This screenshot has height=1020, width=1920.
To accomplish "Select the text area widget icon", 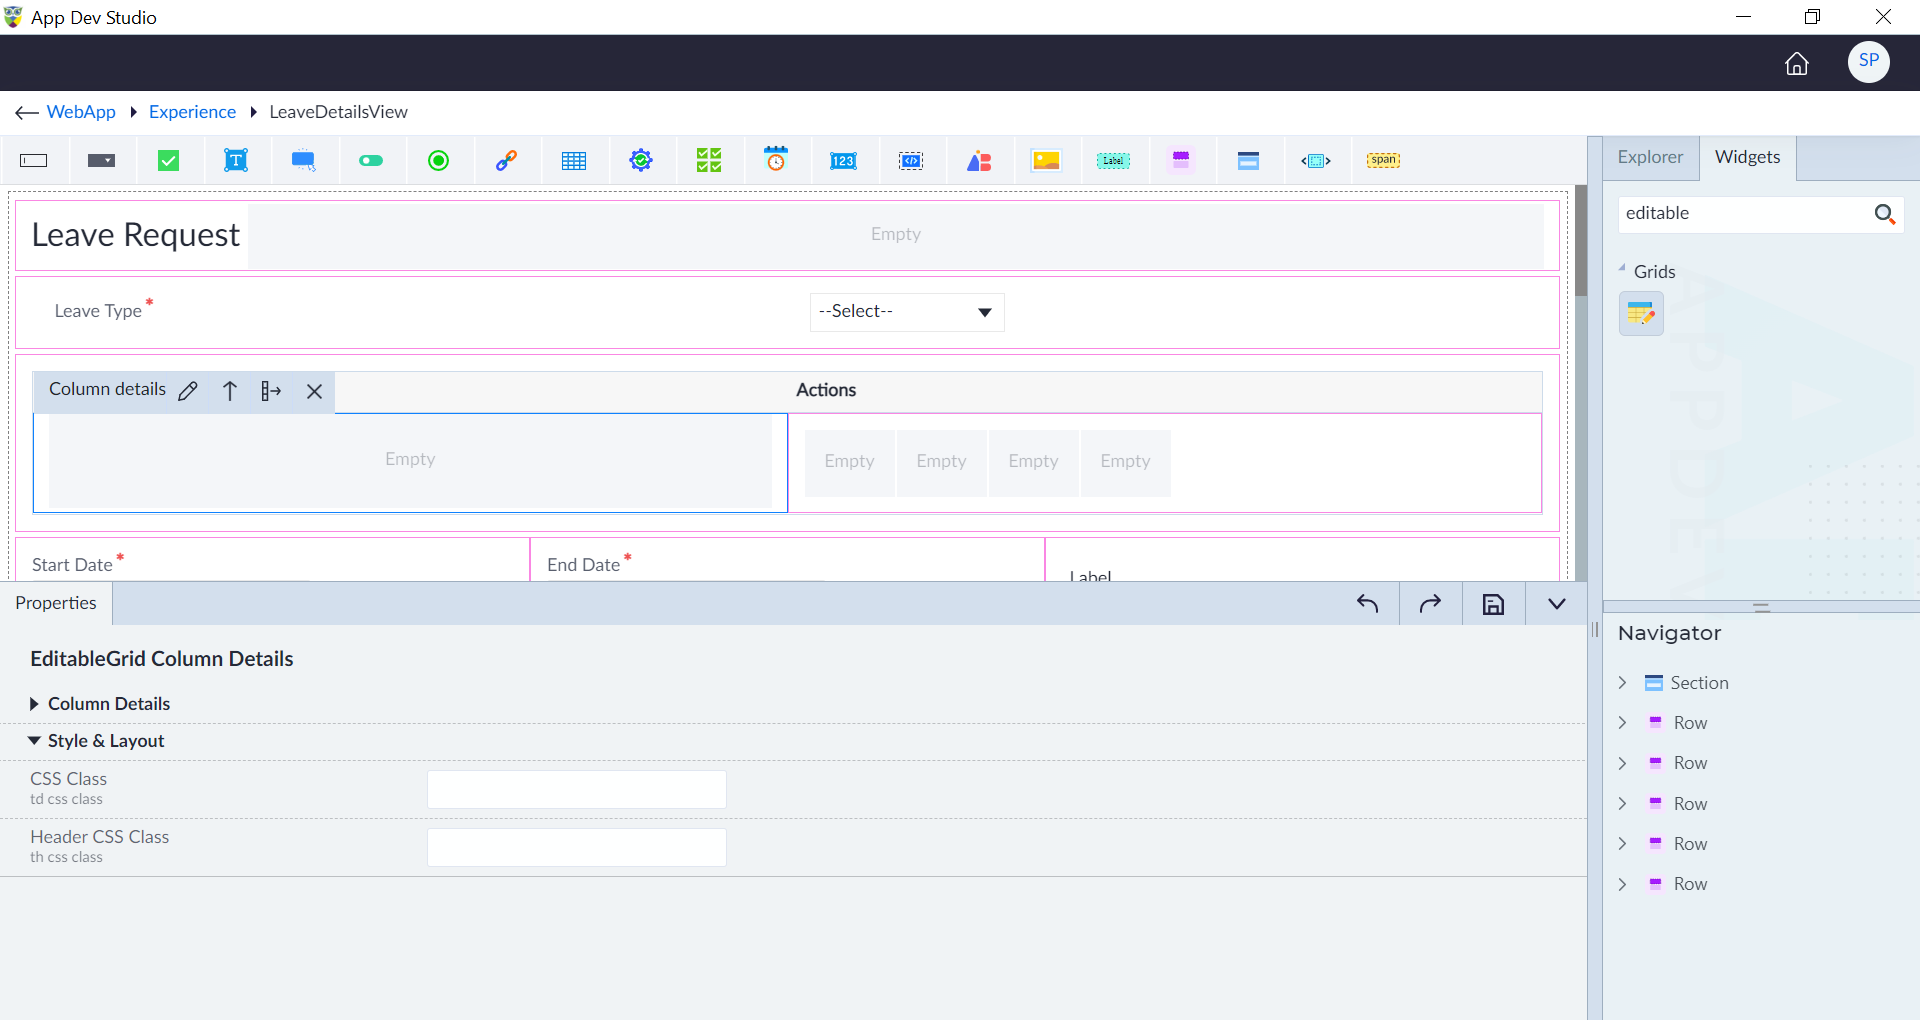I will pos(236,161).
